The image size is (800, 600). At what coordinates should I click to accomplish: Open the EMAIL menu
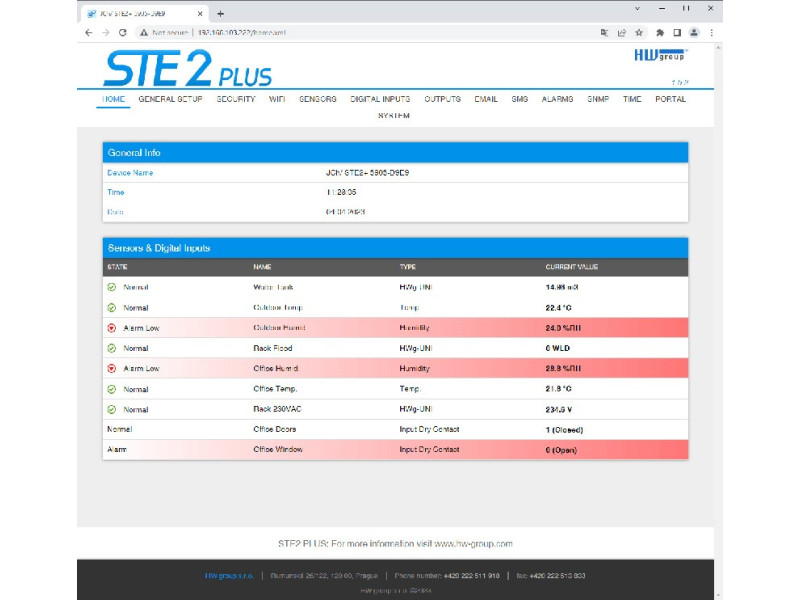486,99
